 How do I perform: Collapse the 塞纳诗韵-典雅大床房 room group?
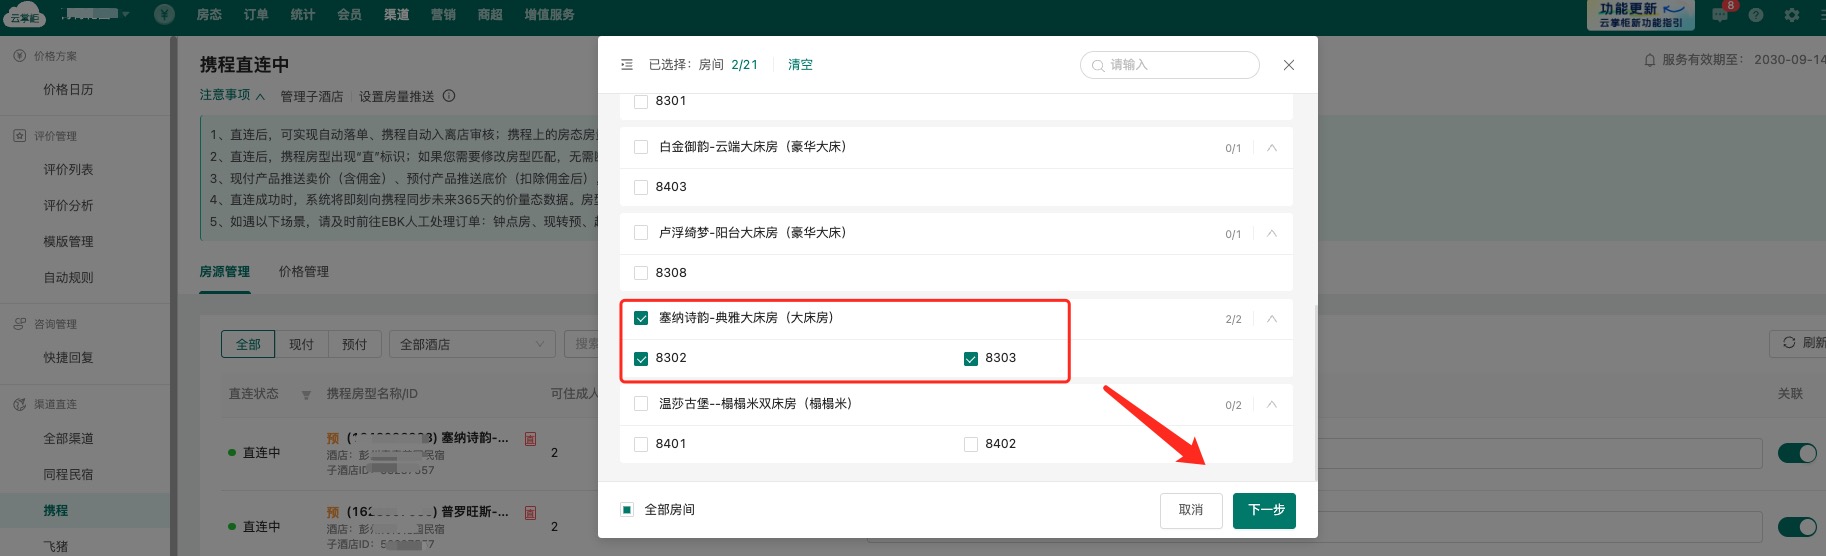[1272, 319]
